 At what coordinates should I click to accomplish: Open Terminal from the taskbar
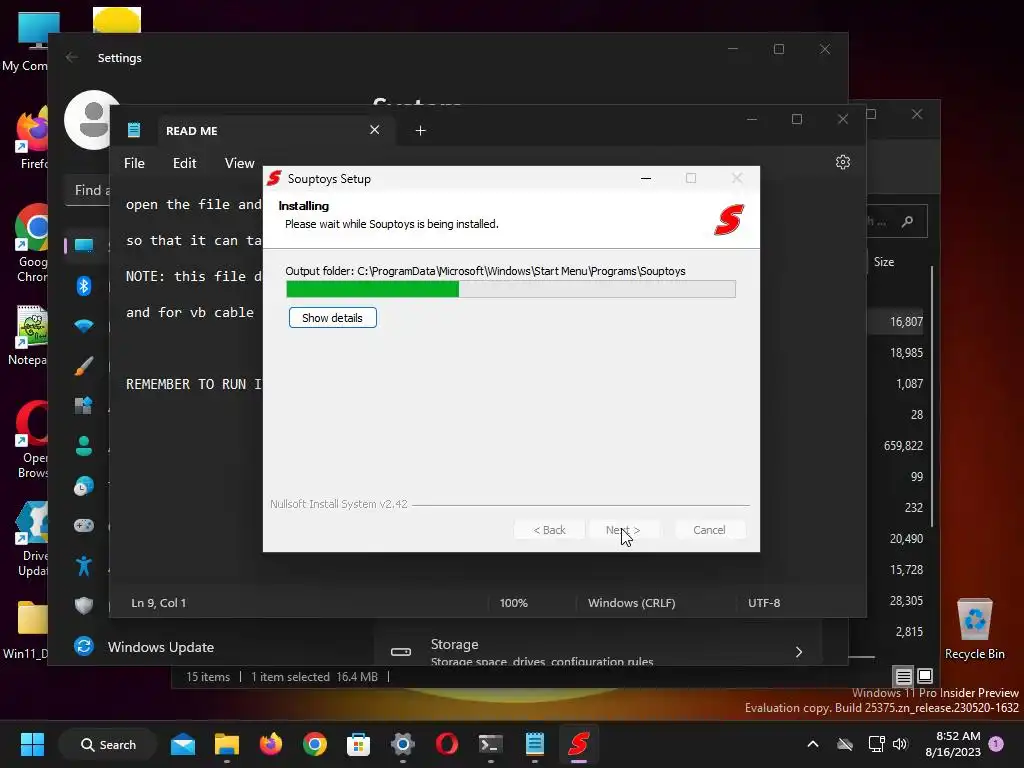pos(490,744)
